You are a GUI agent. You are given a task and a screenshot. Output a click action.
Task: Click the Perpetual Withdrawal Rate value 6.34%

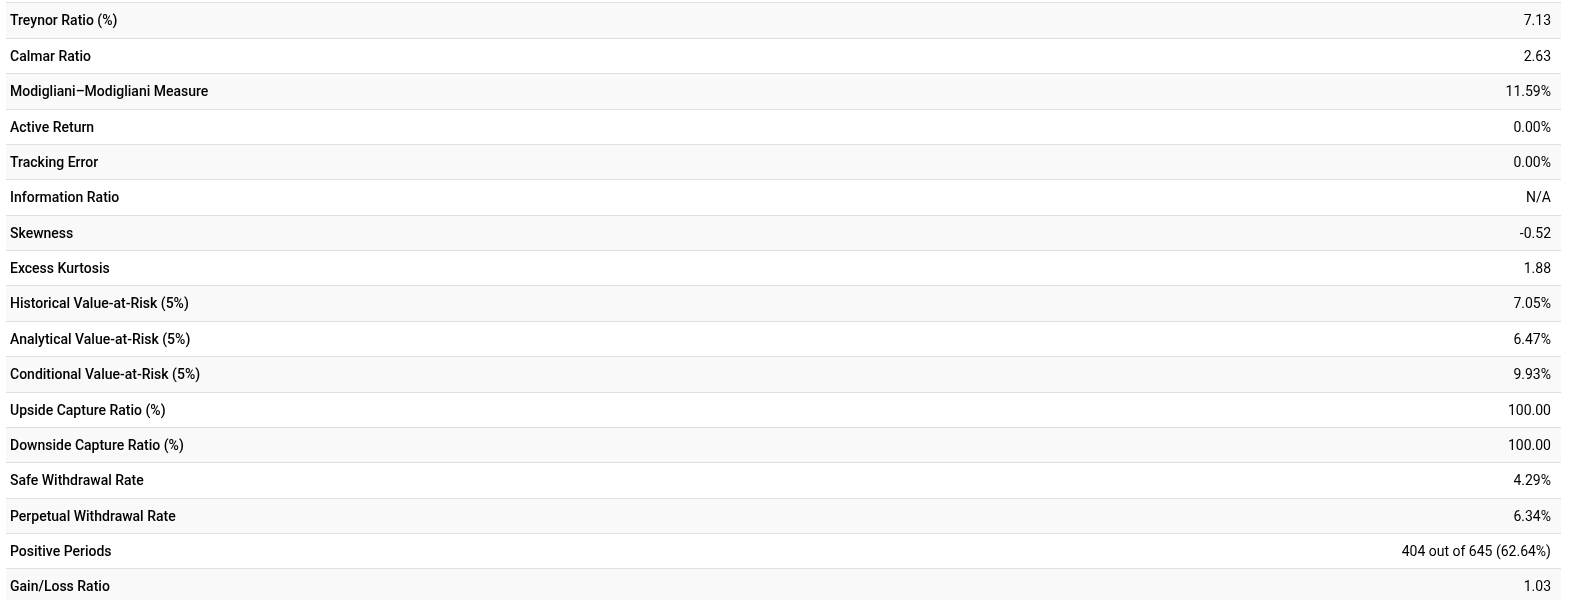click(x=1531, y=516)
